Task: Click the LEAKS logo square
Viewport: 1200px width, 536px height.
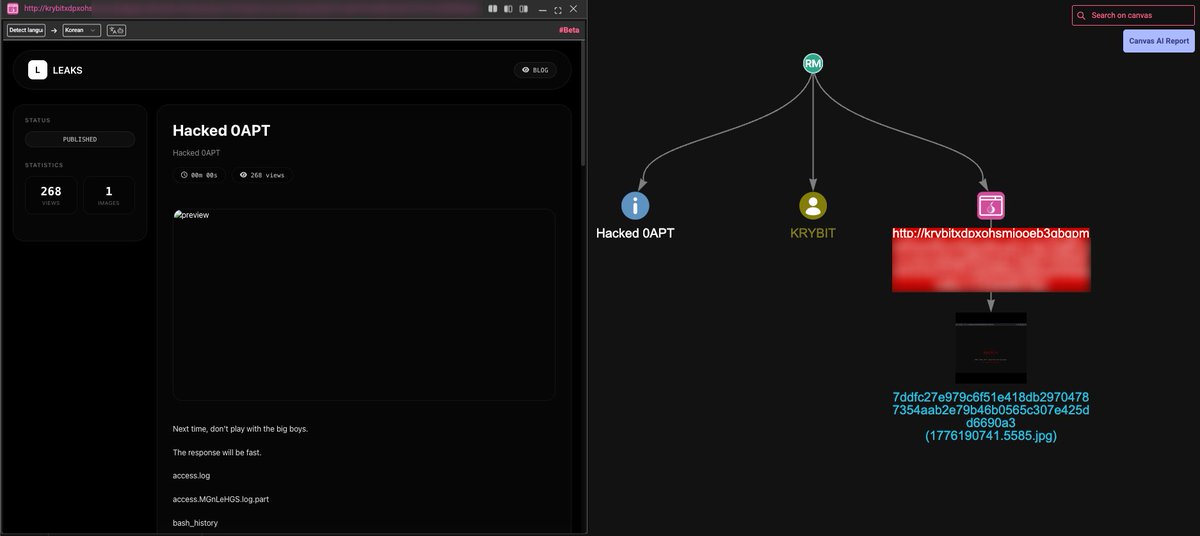Action: [x=37, y=70]
